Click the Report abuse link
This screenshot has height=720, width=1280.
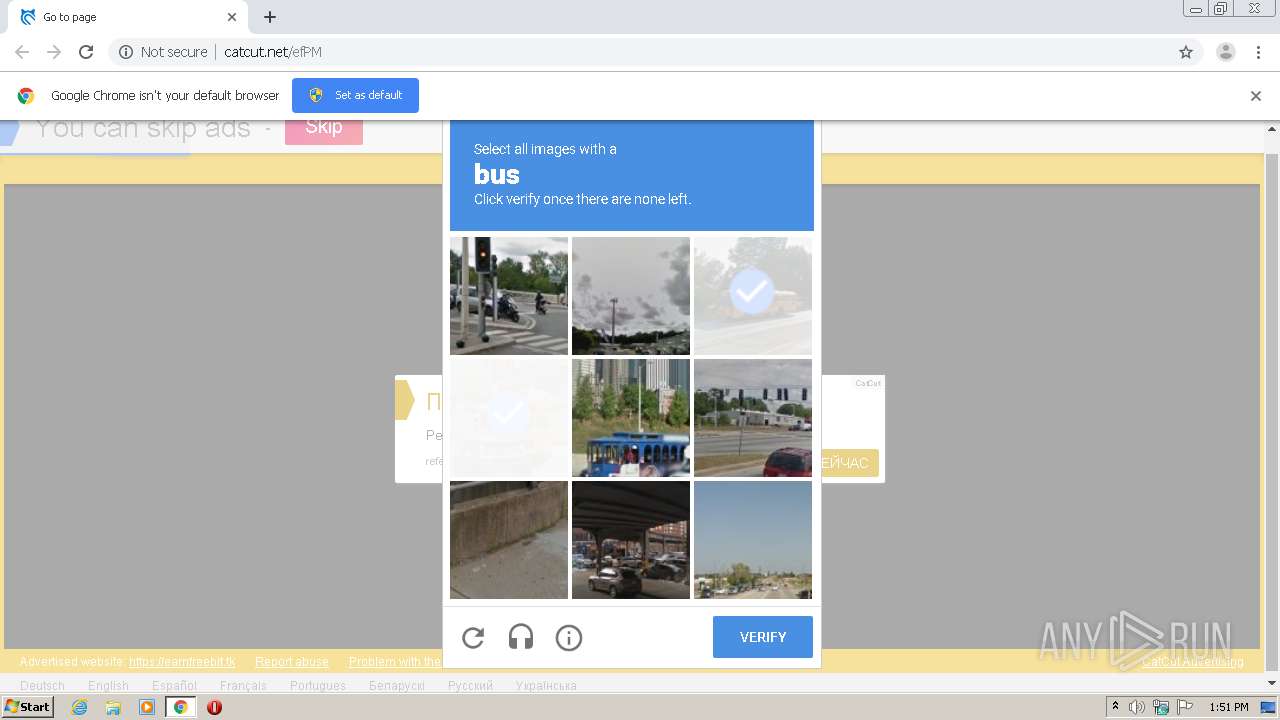(x=292, y=662)
